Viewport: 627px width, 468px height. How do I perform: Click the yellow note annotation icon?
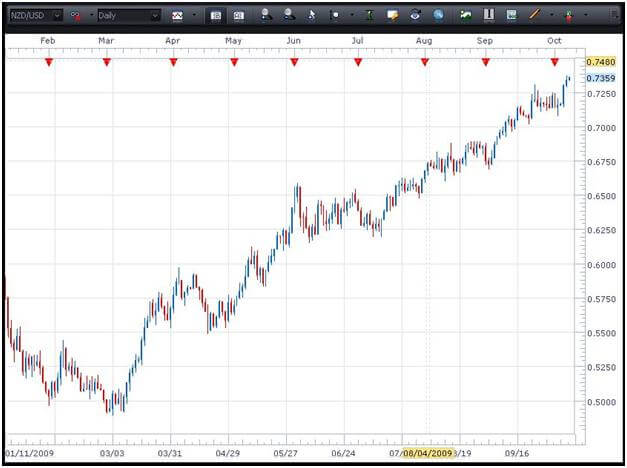pos(393,16)
